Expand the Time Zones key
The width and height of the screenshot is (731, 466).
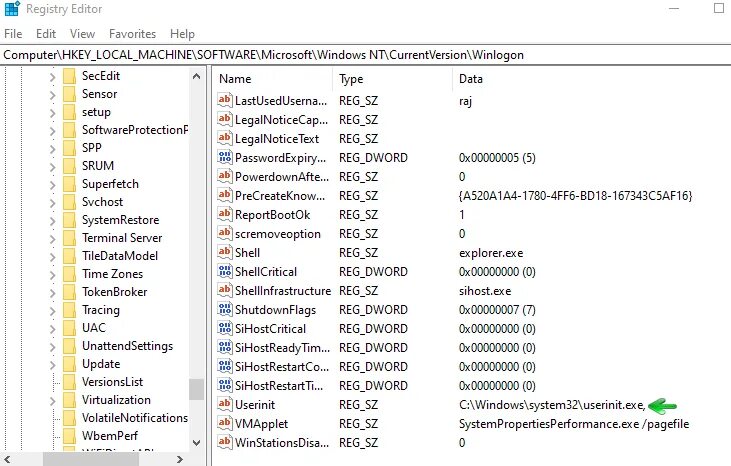(52, 275)
